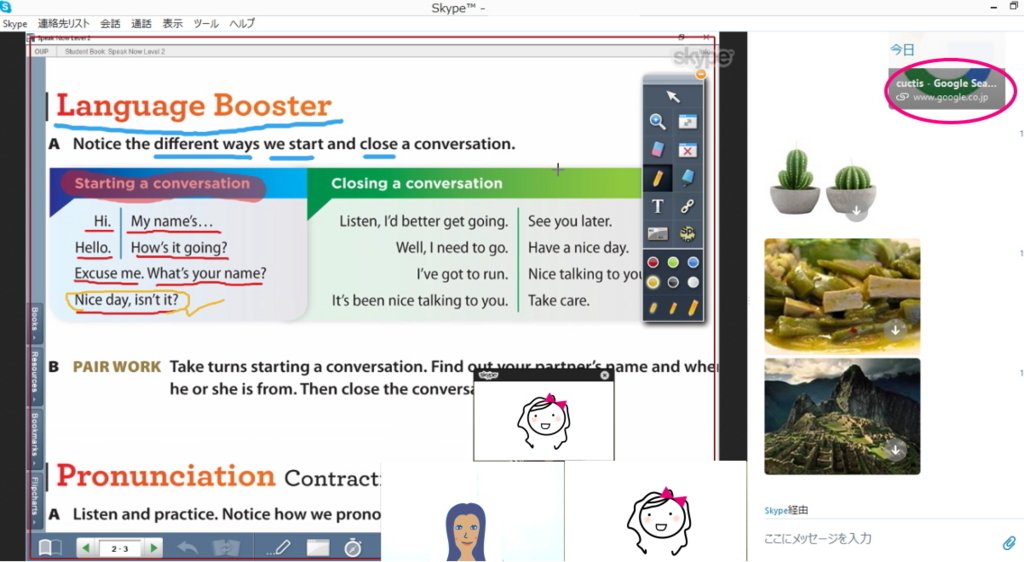Open the pen annotation tools in bottom bar
The image size is (1024, 562).
coord(279,548)
